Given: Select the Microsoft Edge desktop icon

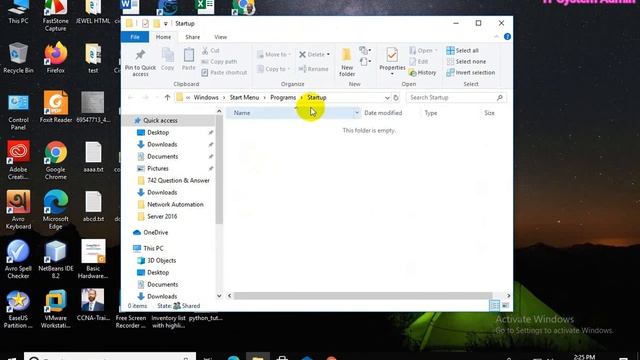Looking at the screenshot, I should click(x=56, y=210).
